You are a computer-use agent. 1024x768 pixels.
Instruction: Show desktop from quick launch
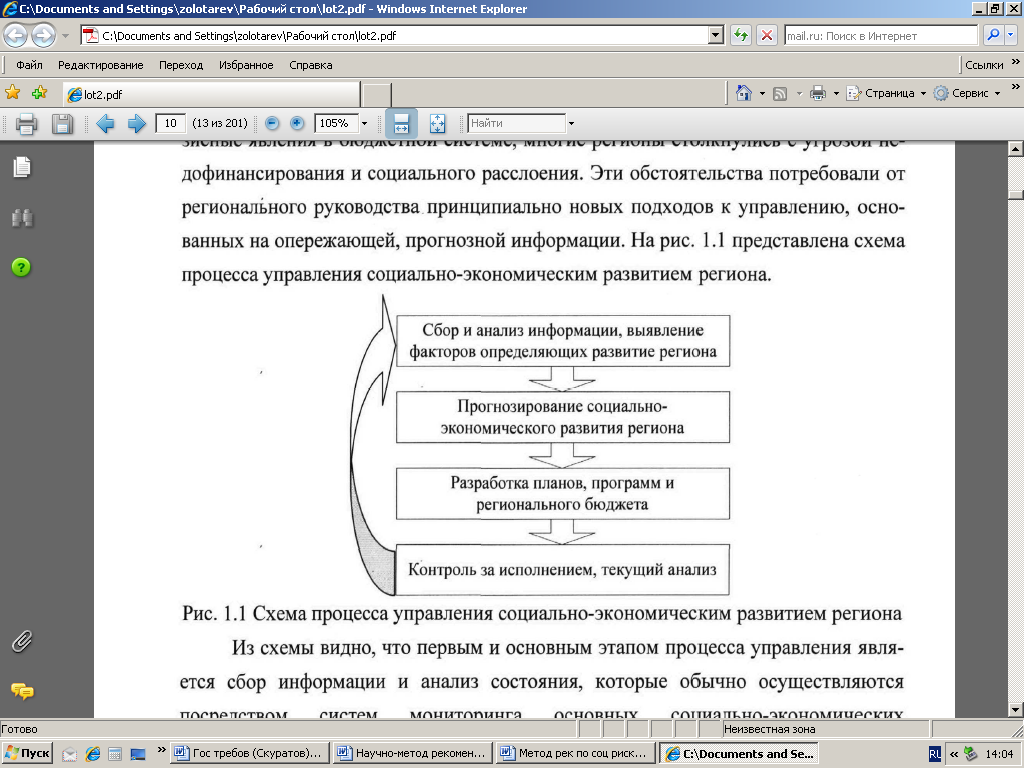pyautogui.click(x=138, y=754)
